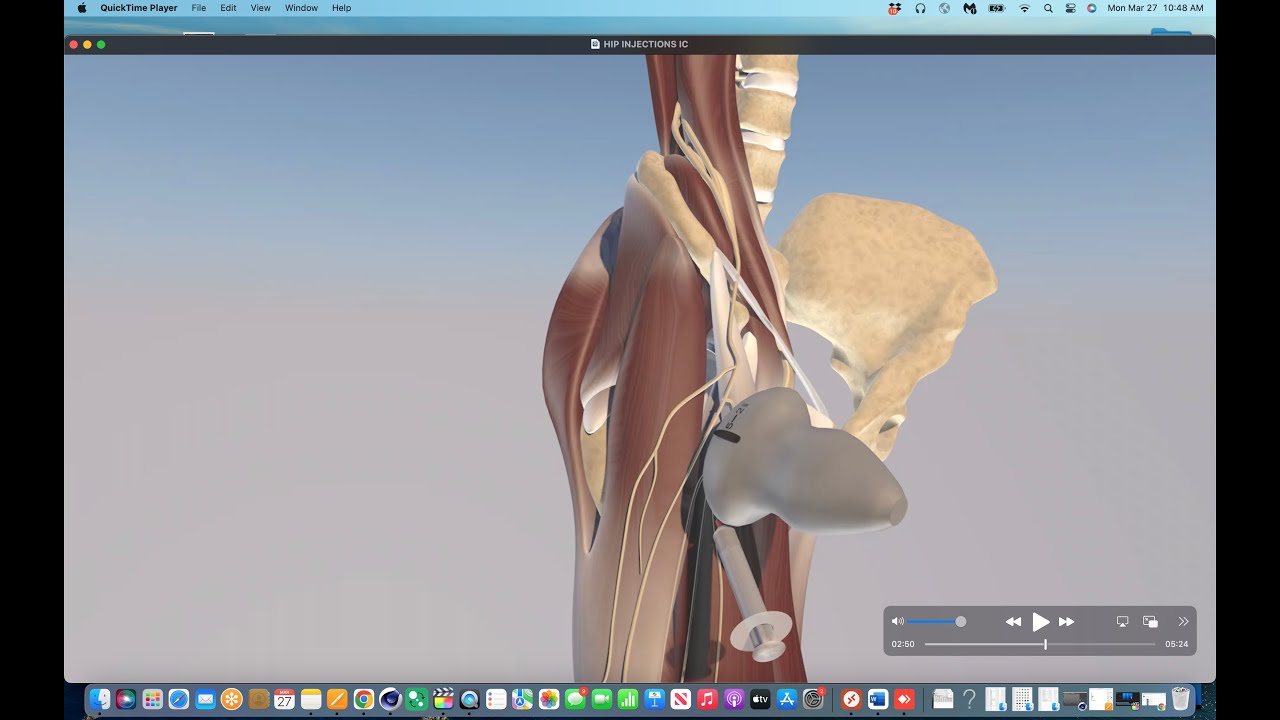The image size is (1280, 720).
Task: Fast forward the video playback
Action: click(x=1067, y=622)
